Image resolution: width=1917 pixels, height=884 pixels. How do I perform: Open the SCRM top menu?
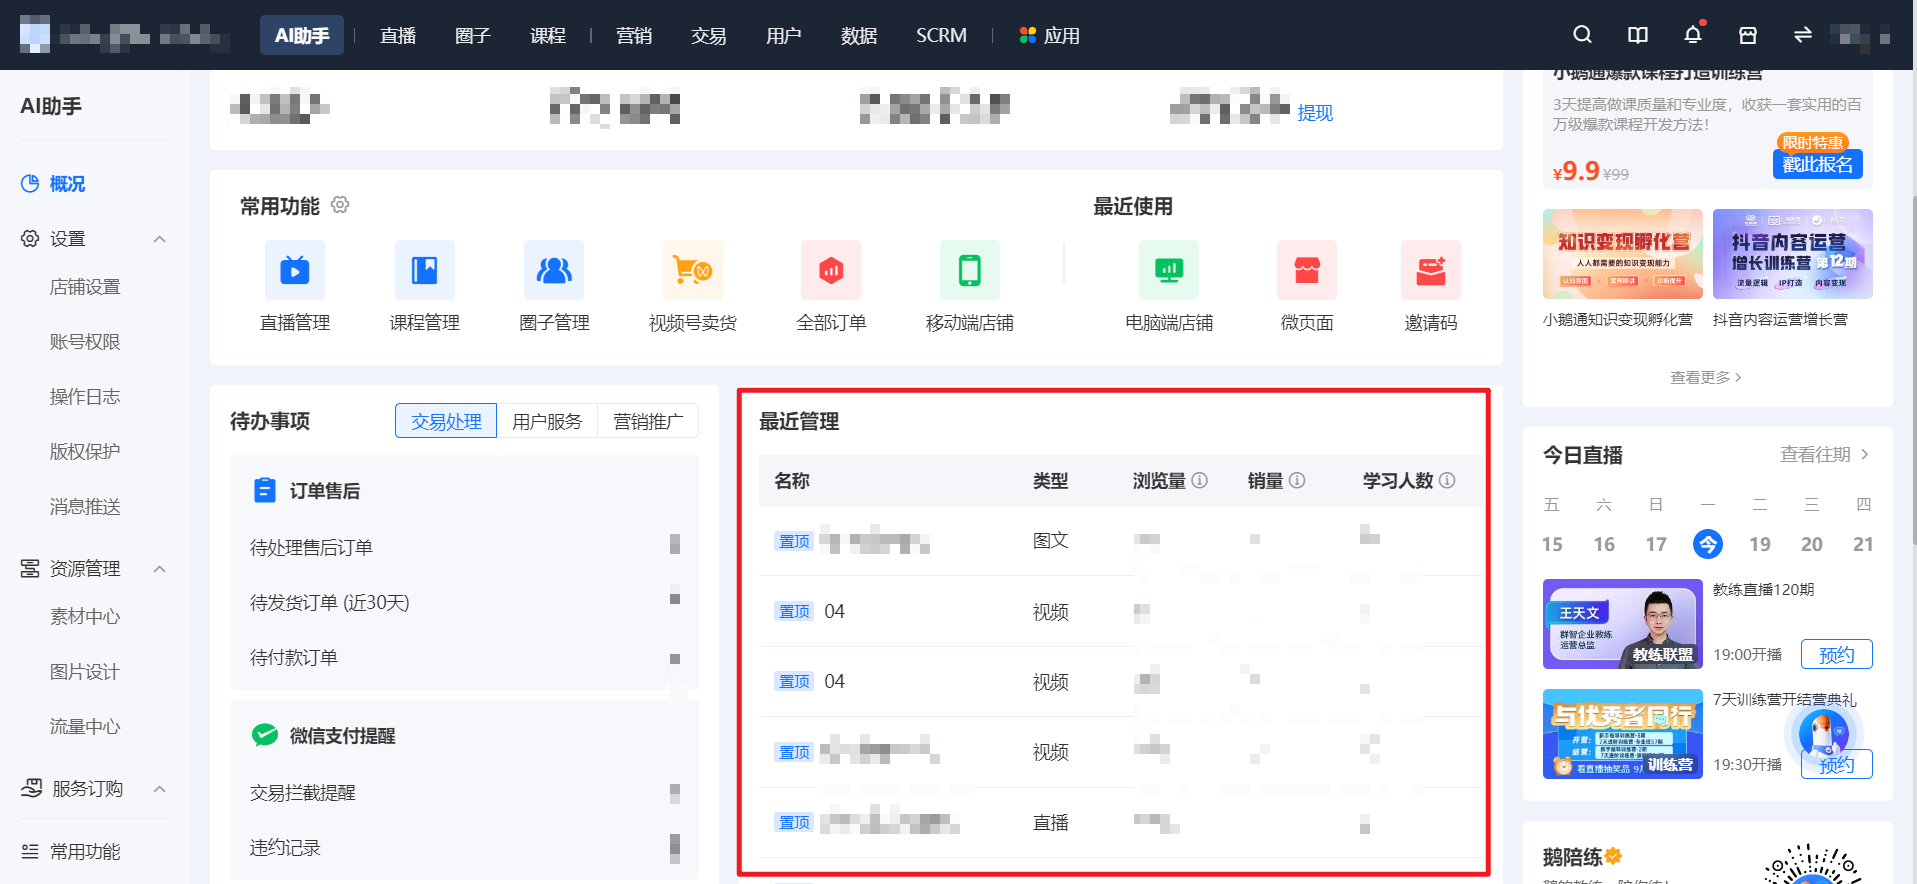pos(941,35)
